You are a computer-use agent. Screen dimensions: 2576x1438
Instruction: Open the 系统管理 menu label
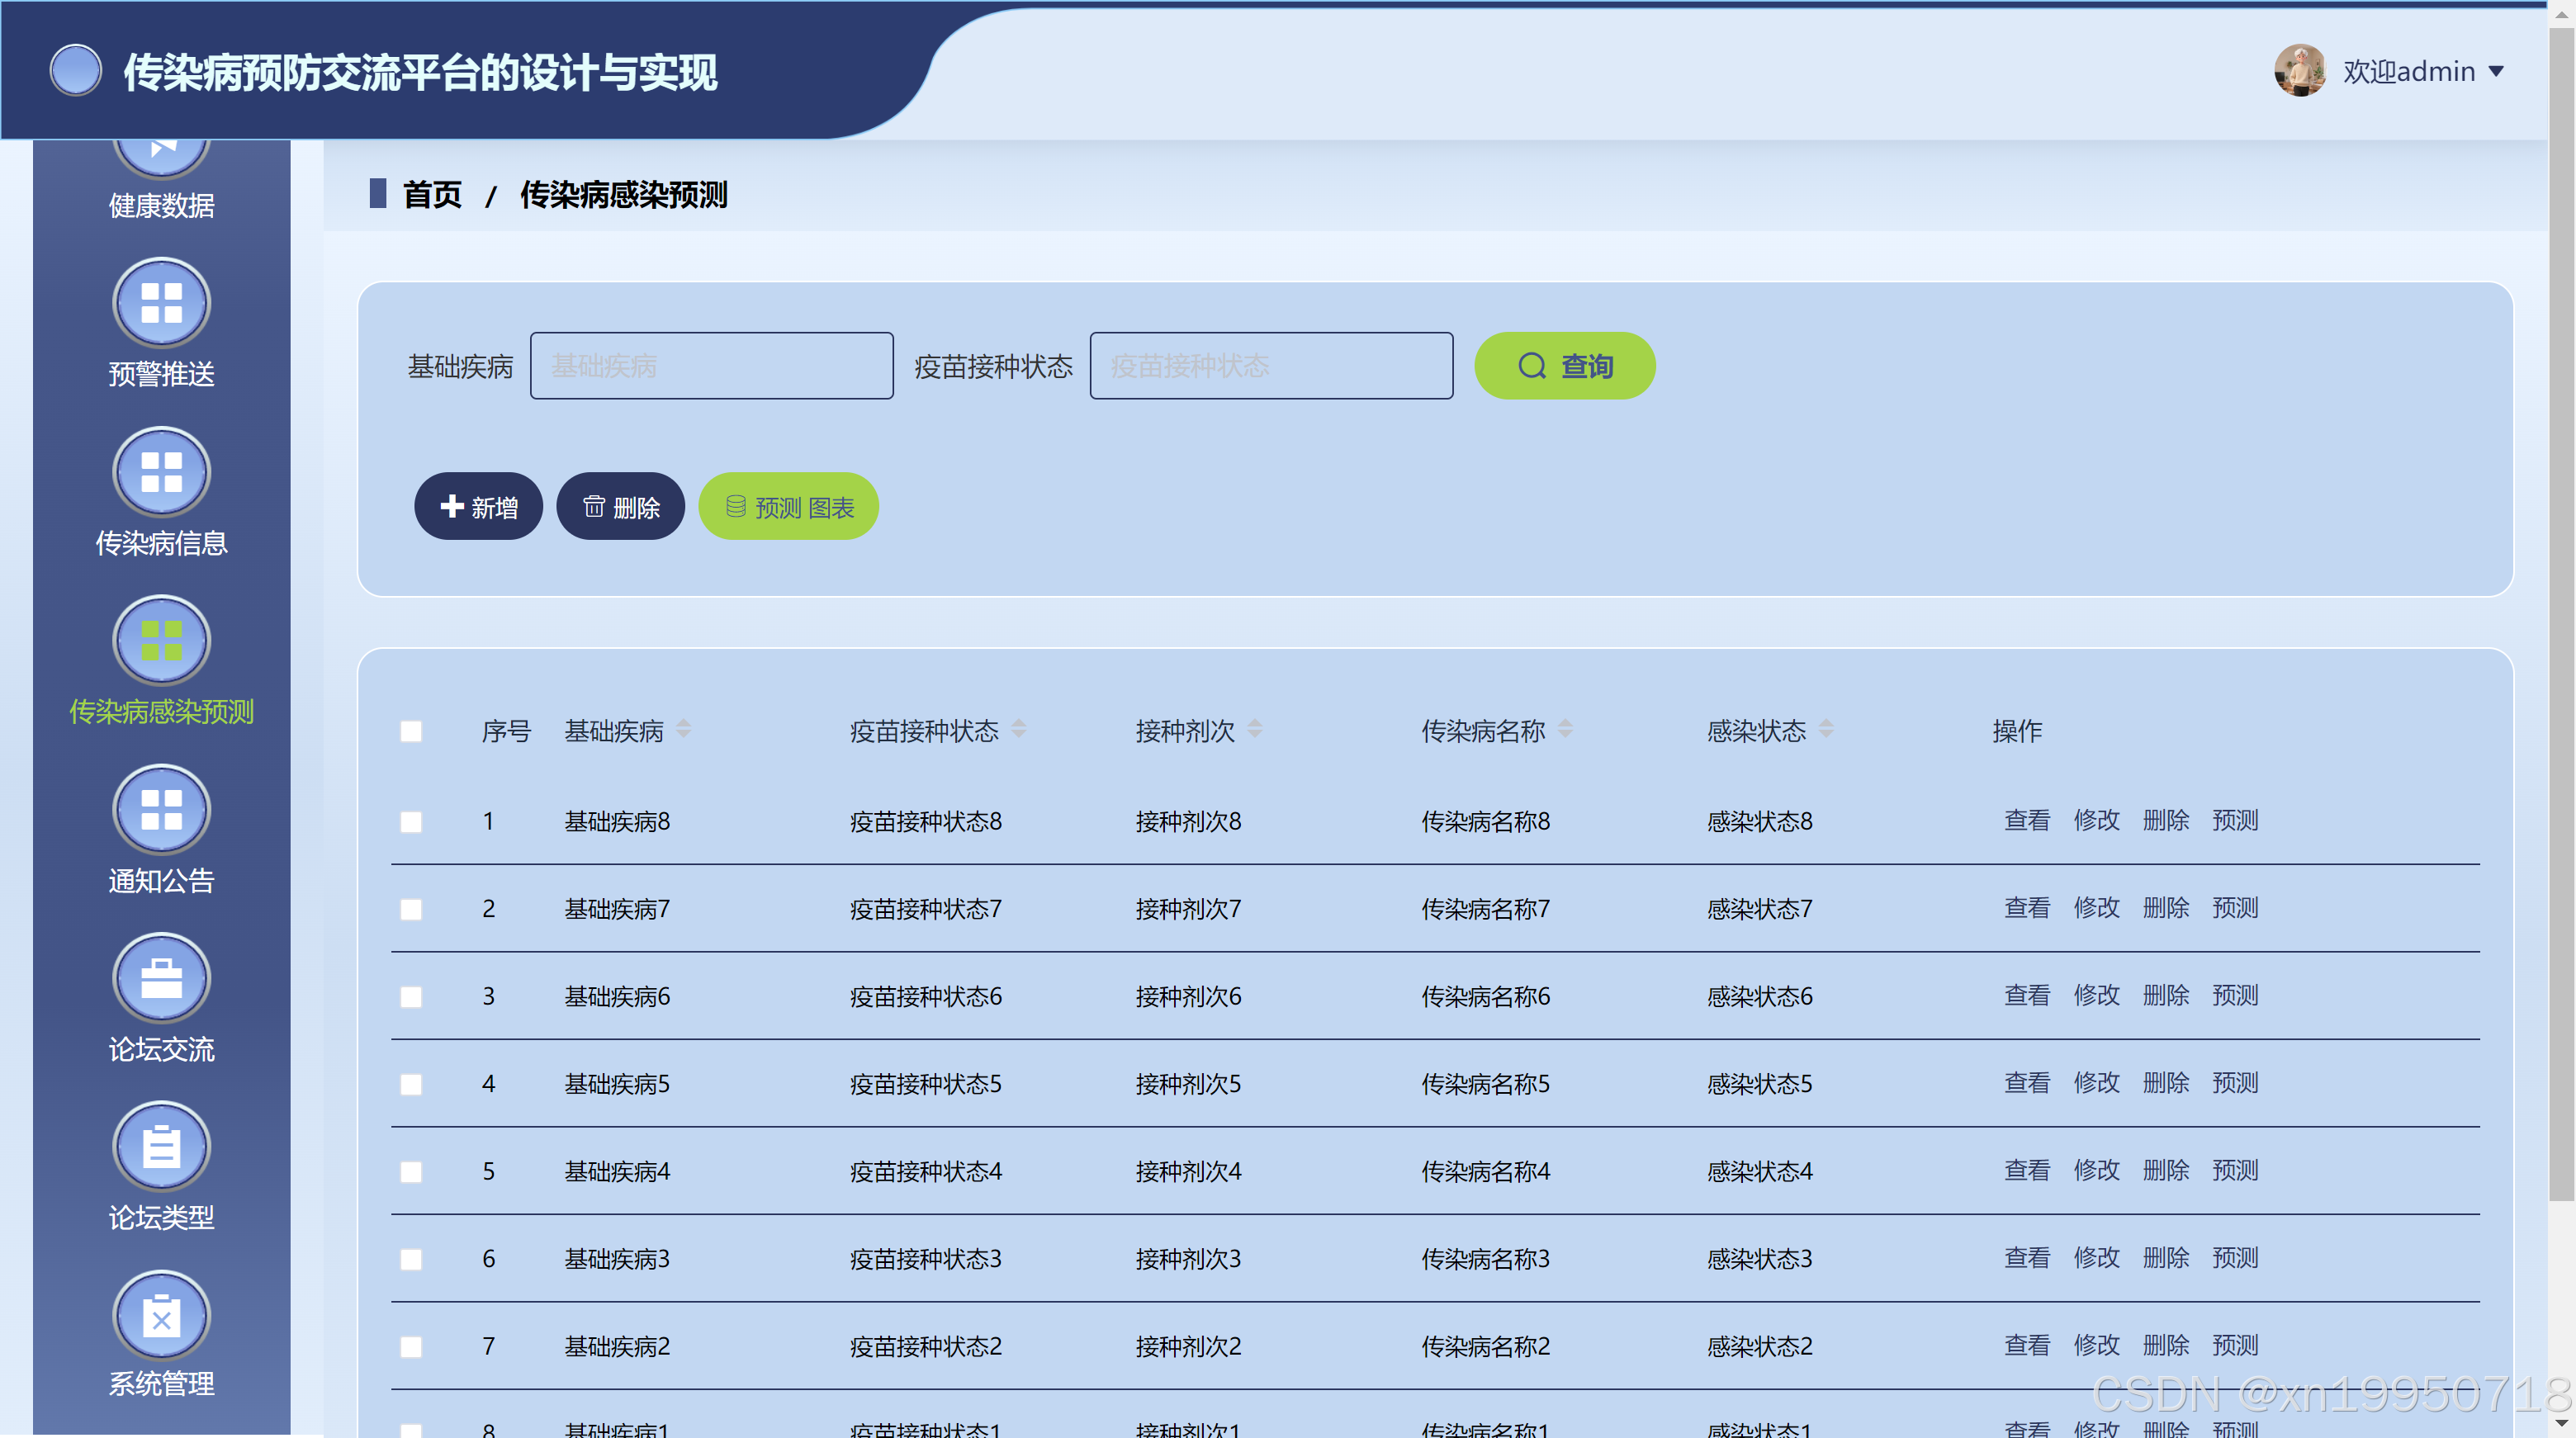click(x=161, y=1384)
